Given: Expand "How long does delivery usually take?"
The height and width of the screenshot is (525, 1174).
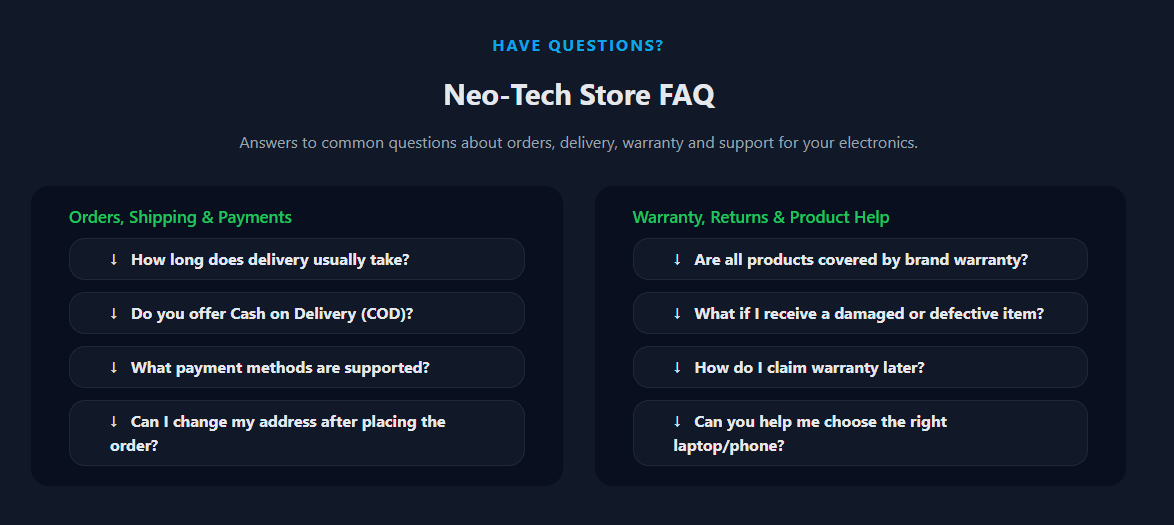Looking at the screenshot, I should pyautogui.click(x=270, y=260).
